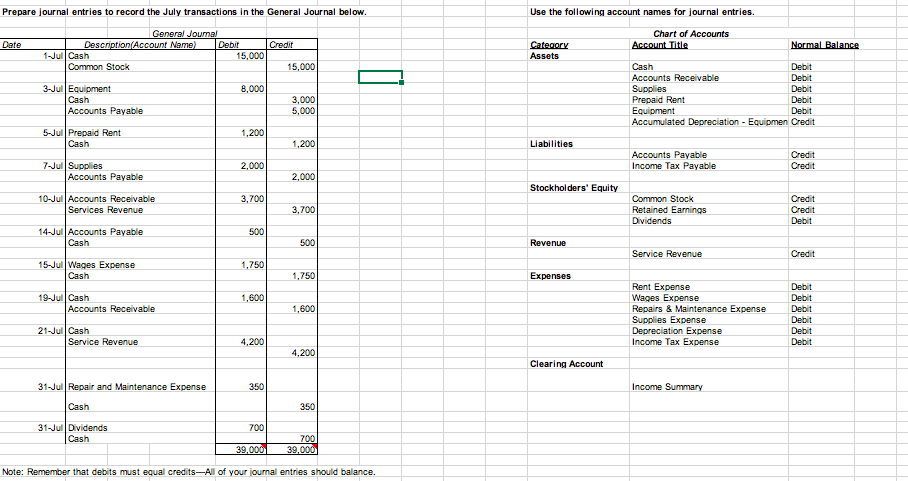Viewport: 908px width, 481px height.
Task: Click the 'Accumulated Depreciation - Equipmen' account title
Action: (x=709, y=122)
